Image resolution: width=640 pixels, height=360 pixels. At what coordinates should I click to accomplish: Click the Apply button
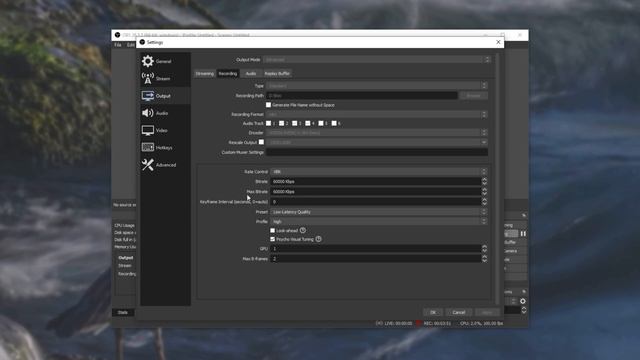(487, 312)
